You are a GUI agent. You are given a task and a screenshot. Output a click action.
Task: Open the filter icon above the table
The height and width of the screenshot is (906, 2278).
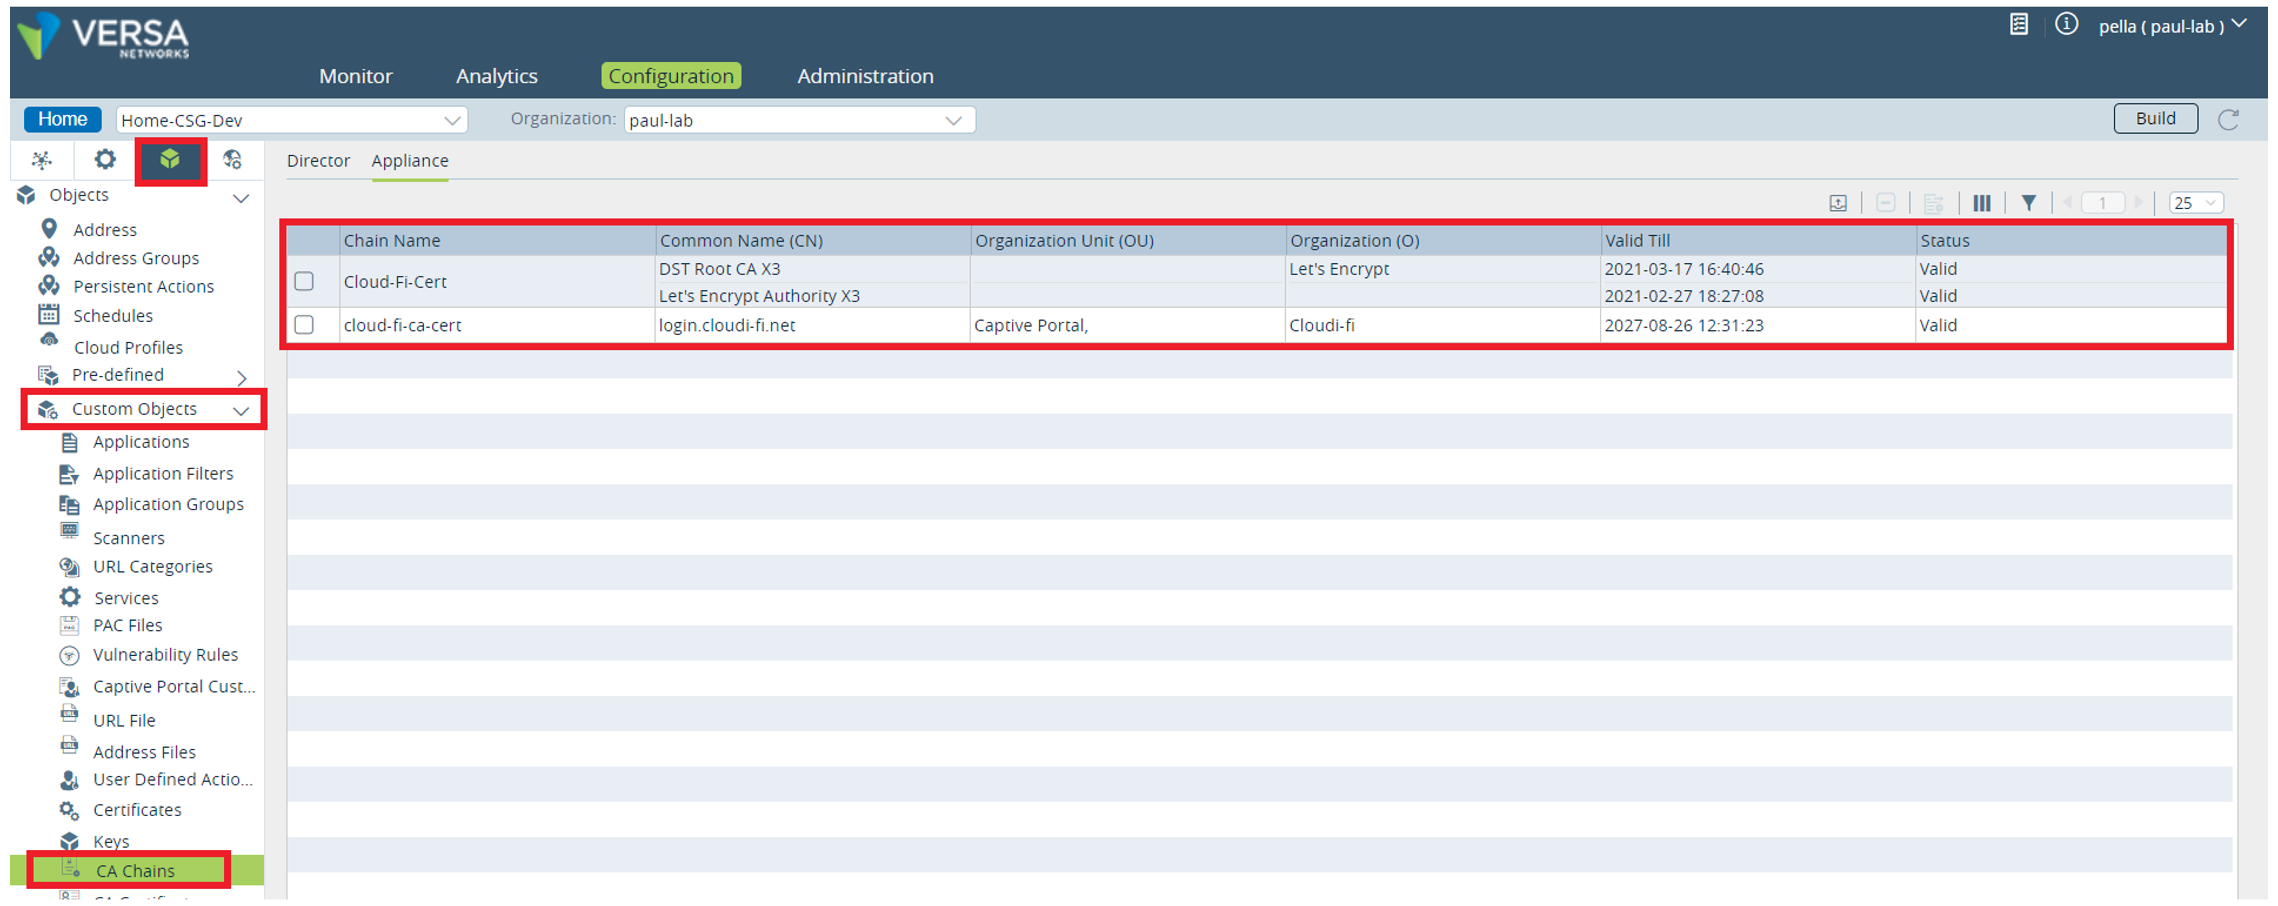point(2028,202)
